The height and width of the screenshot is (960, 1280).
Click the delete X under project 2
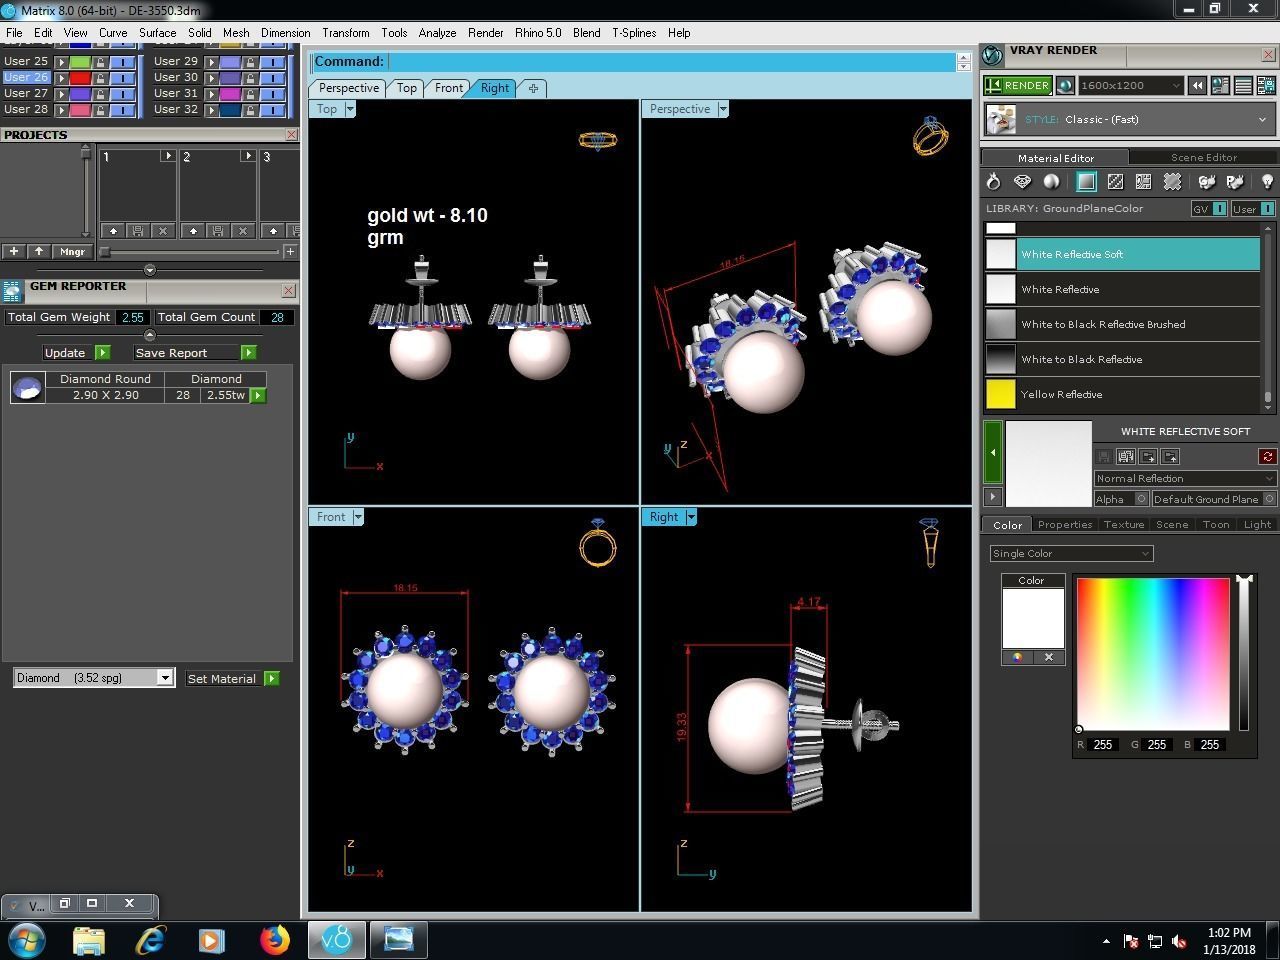tap(243, 231)
